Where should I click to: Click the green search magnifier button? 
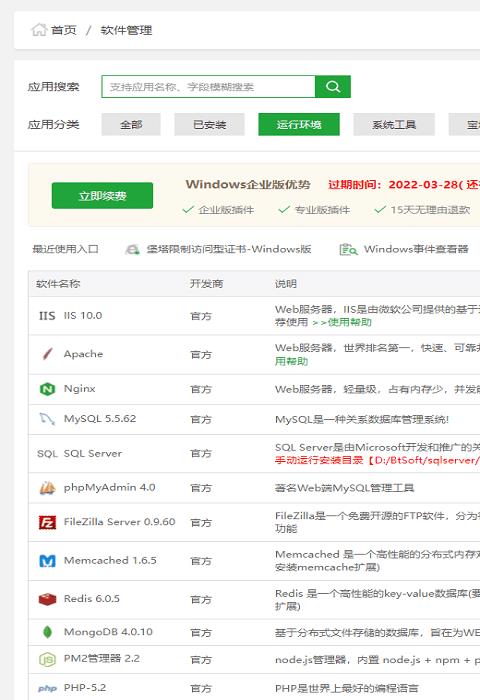(333, 87)
